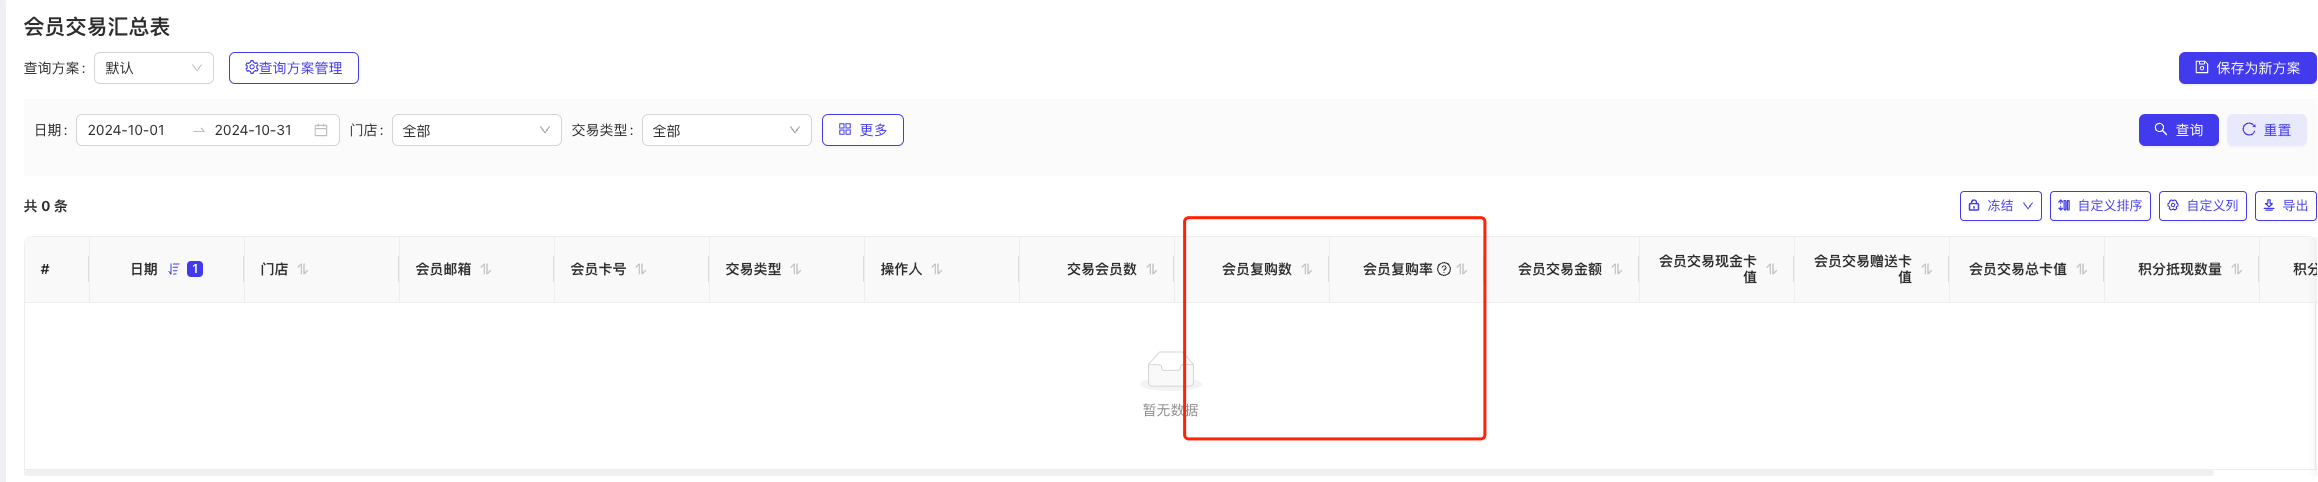Sort the 交易类型 column

(796, 269)
